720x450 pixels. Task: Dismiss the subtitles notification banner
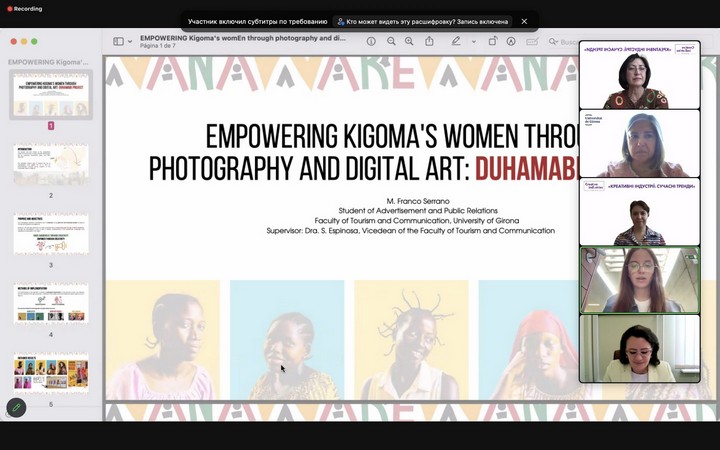[524, 21]
